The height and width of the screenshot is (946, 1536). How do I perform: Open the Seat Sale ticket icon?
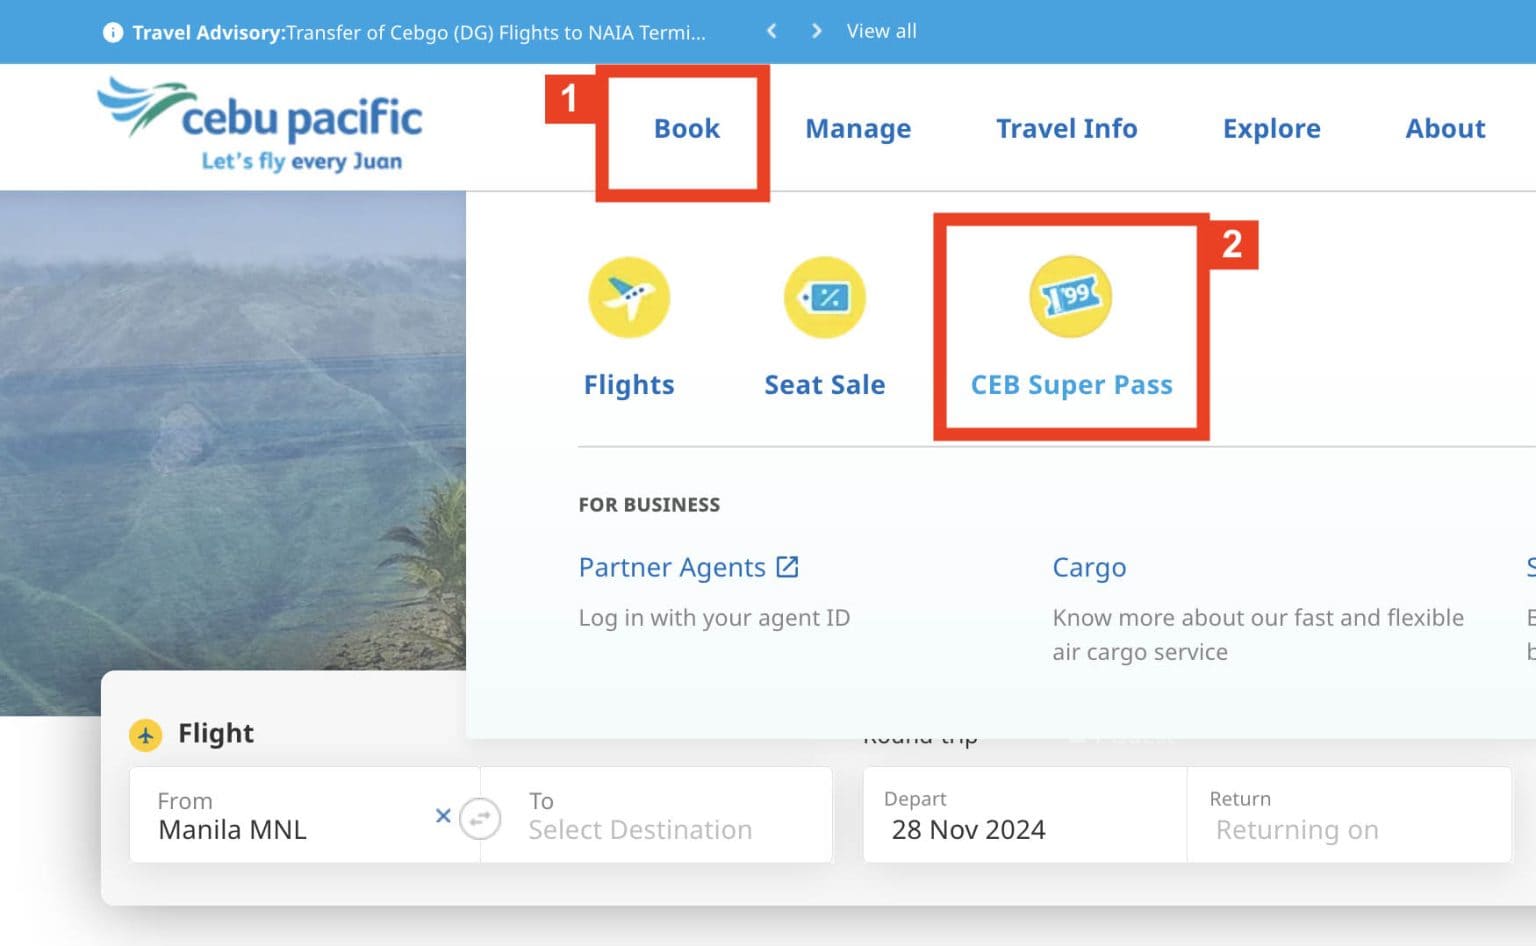(824, 298)
